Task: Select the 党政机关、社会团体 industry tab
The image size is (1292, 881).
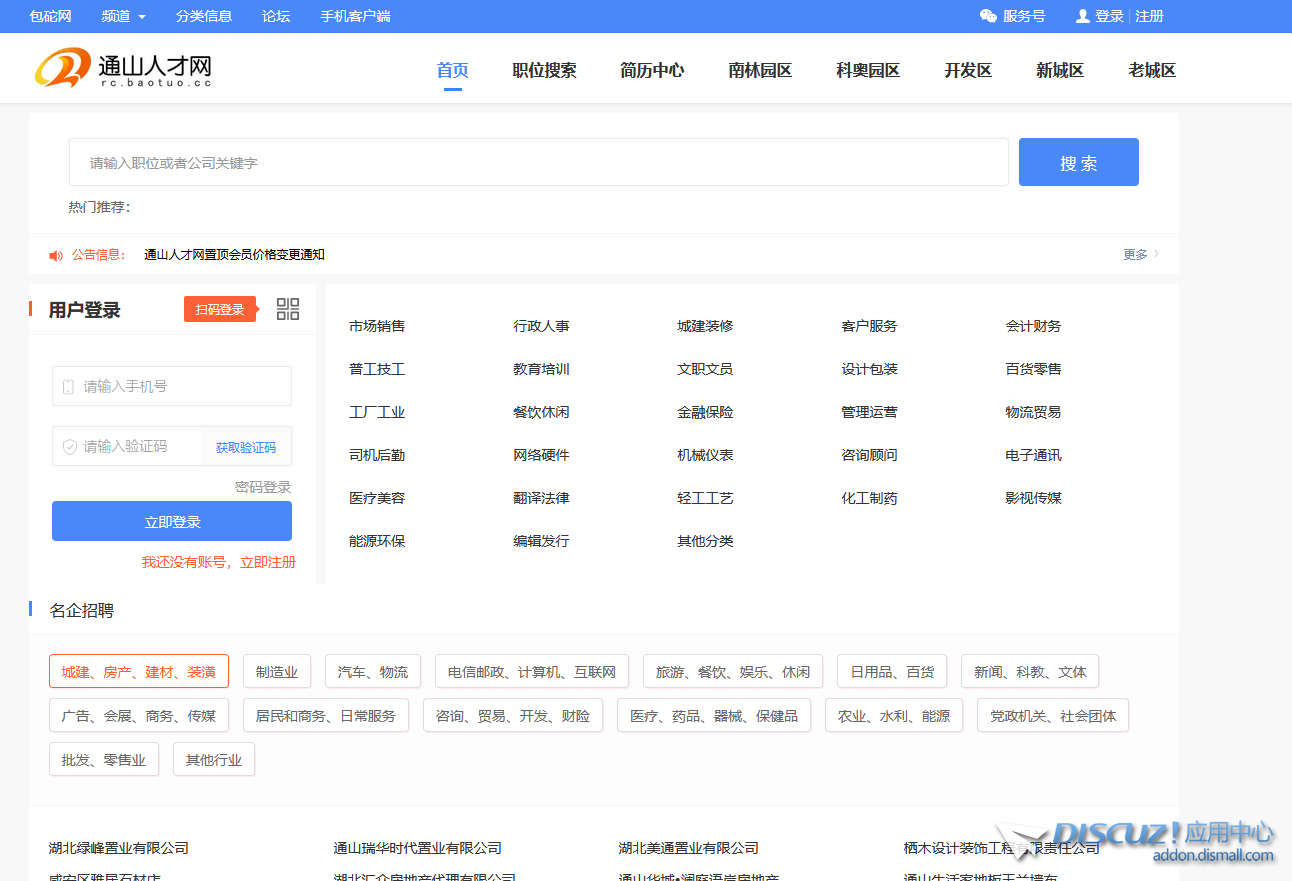Action: pos(1053,715)
